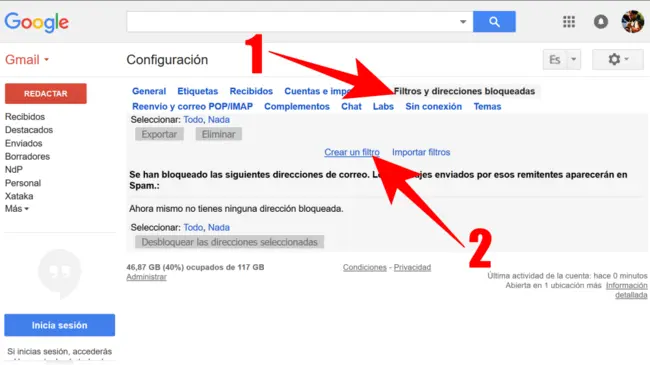Select Filtros y direcciones bloqueadas tab
This screenshot has height=365, width=650.
464,91
